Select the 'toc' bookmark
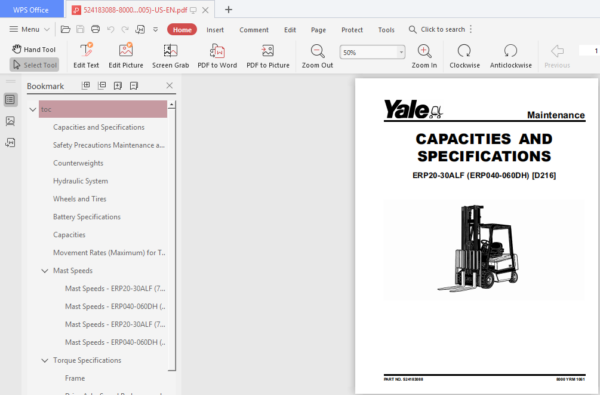The image size is (600, 395). click(x=103, y=109)
